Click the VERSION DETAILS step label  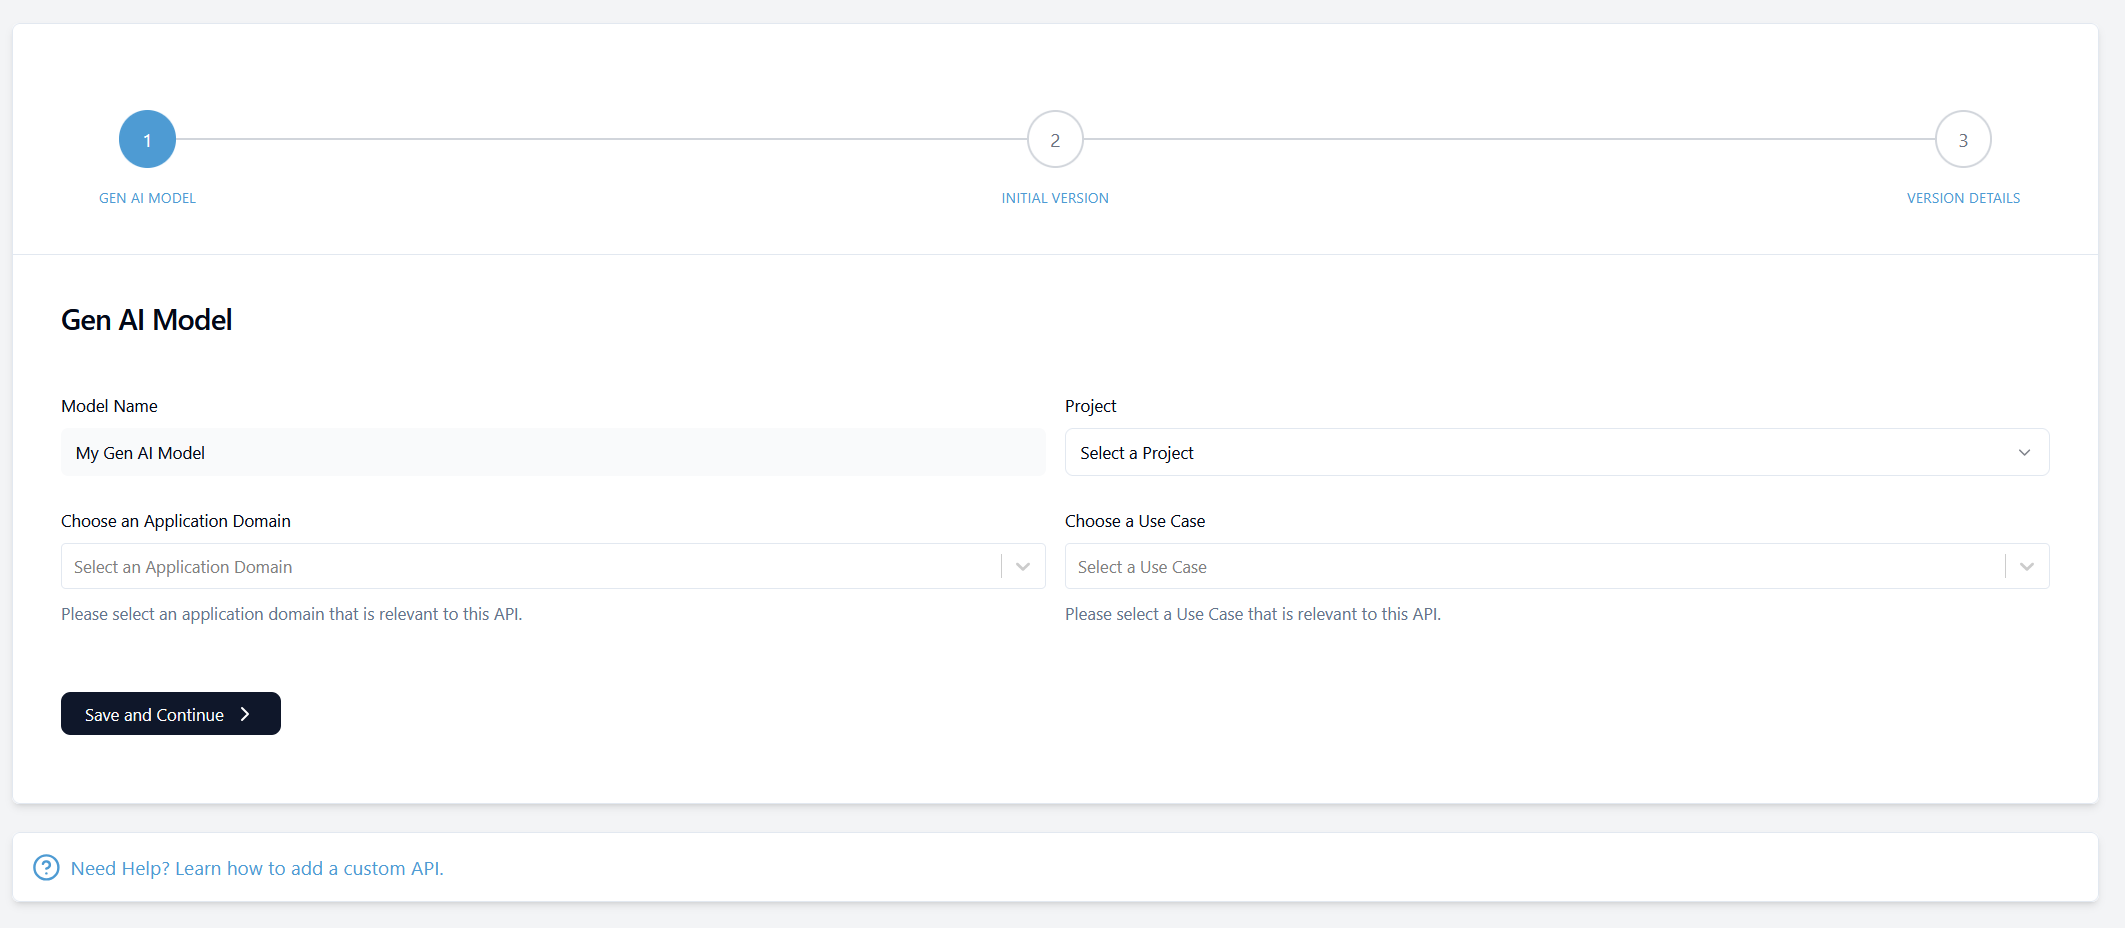click(1963, 197)
